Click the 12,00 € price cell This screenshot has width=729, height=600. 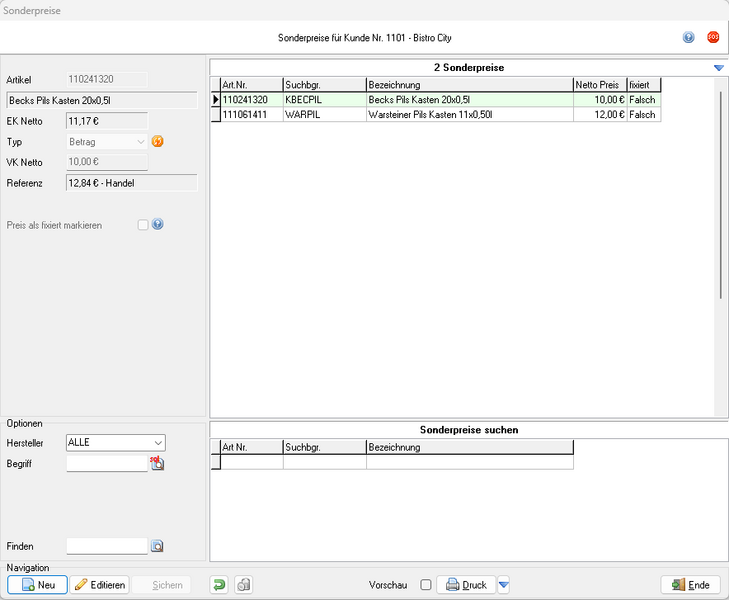pos(600,115)
